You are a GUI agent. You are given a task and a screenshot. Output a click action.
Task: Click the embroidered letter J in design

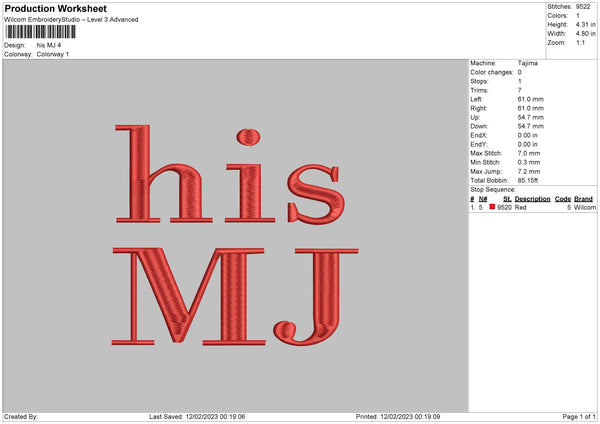311,296
